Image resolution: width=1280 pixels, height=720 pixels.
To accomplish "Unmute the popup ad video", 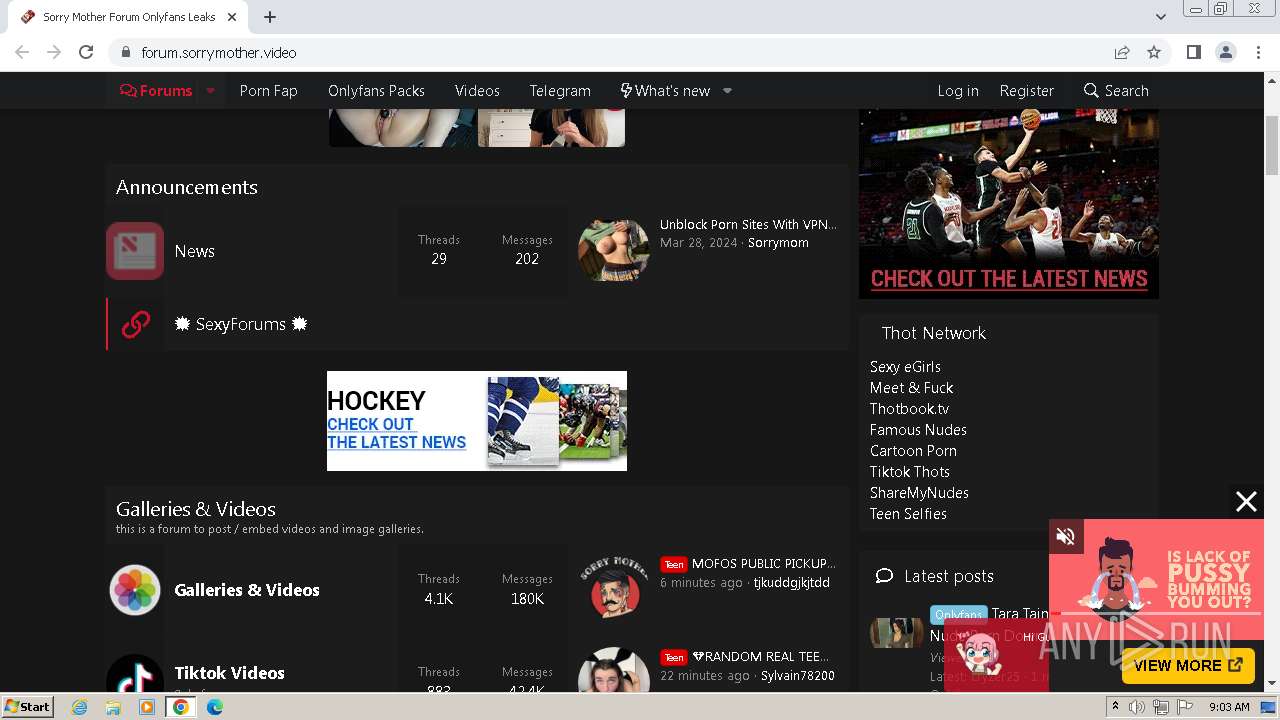I will (1065, 537).
